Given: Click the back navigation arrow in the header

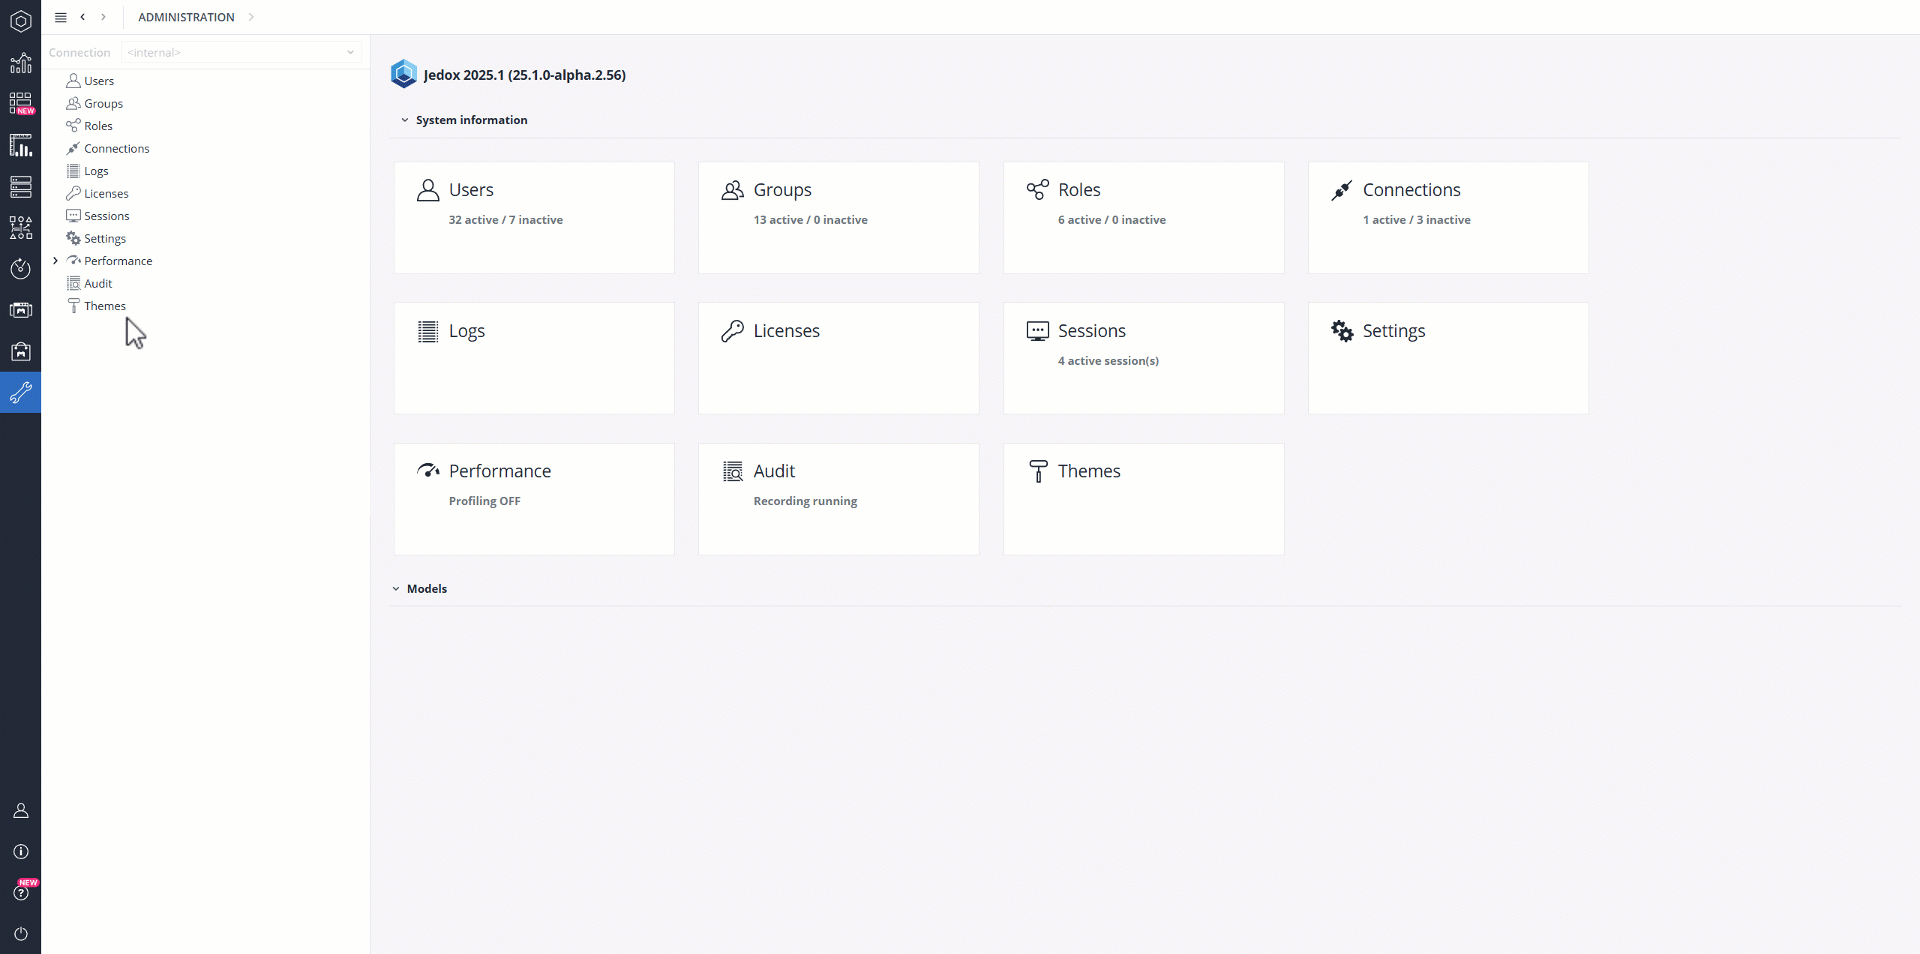Looking at the screenshot, I should click(x=83, y=17).
